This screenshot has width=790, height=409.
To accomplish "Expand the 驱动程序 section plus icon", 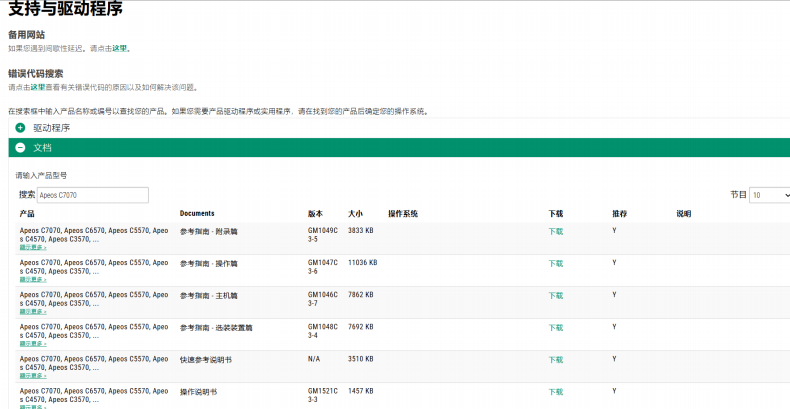I will point(20,128).
